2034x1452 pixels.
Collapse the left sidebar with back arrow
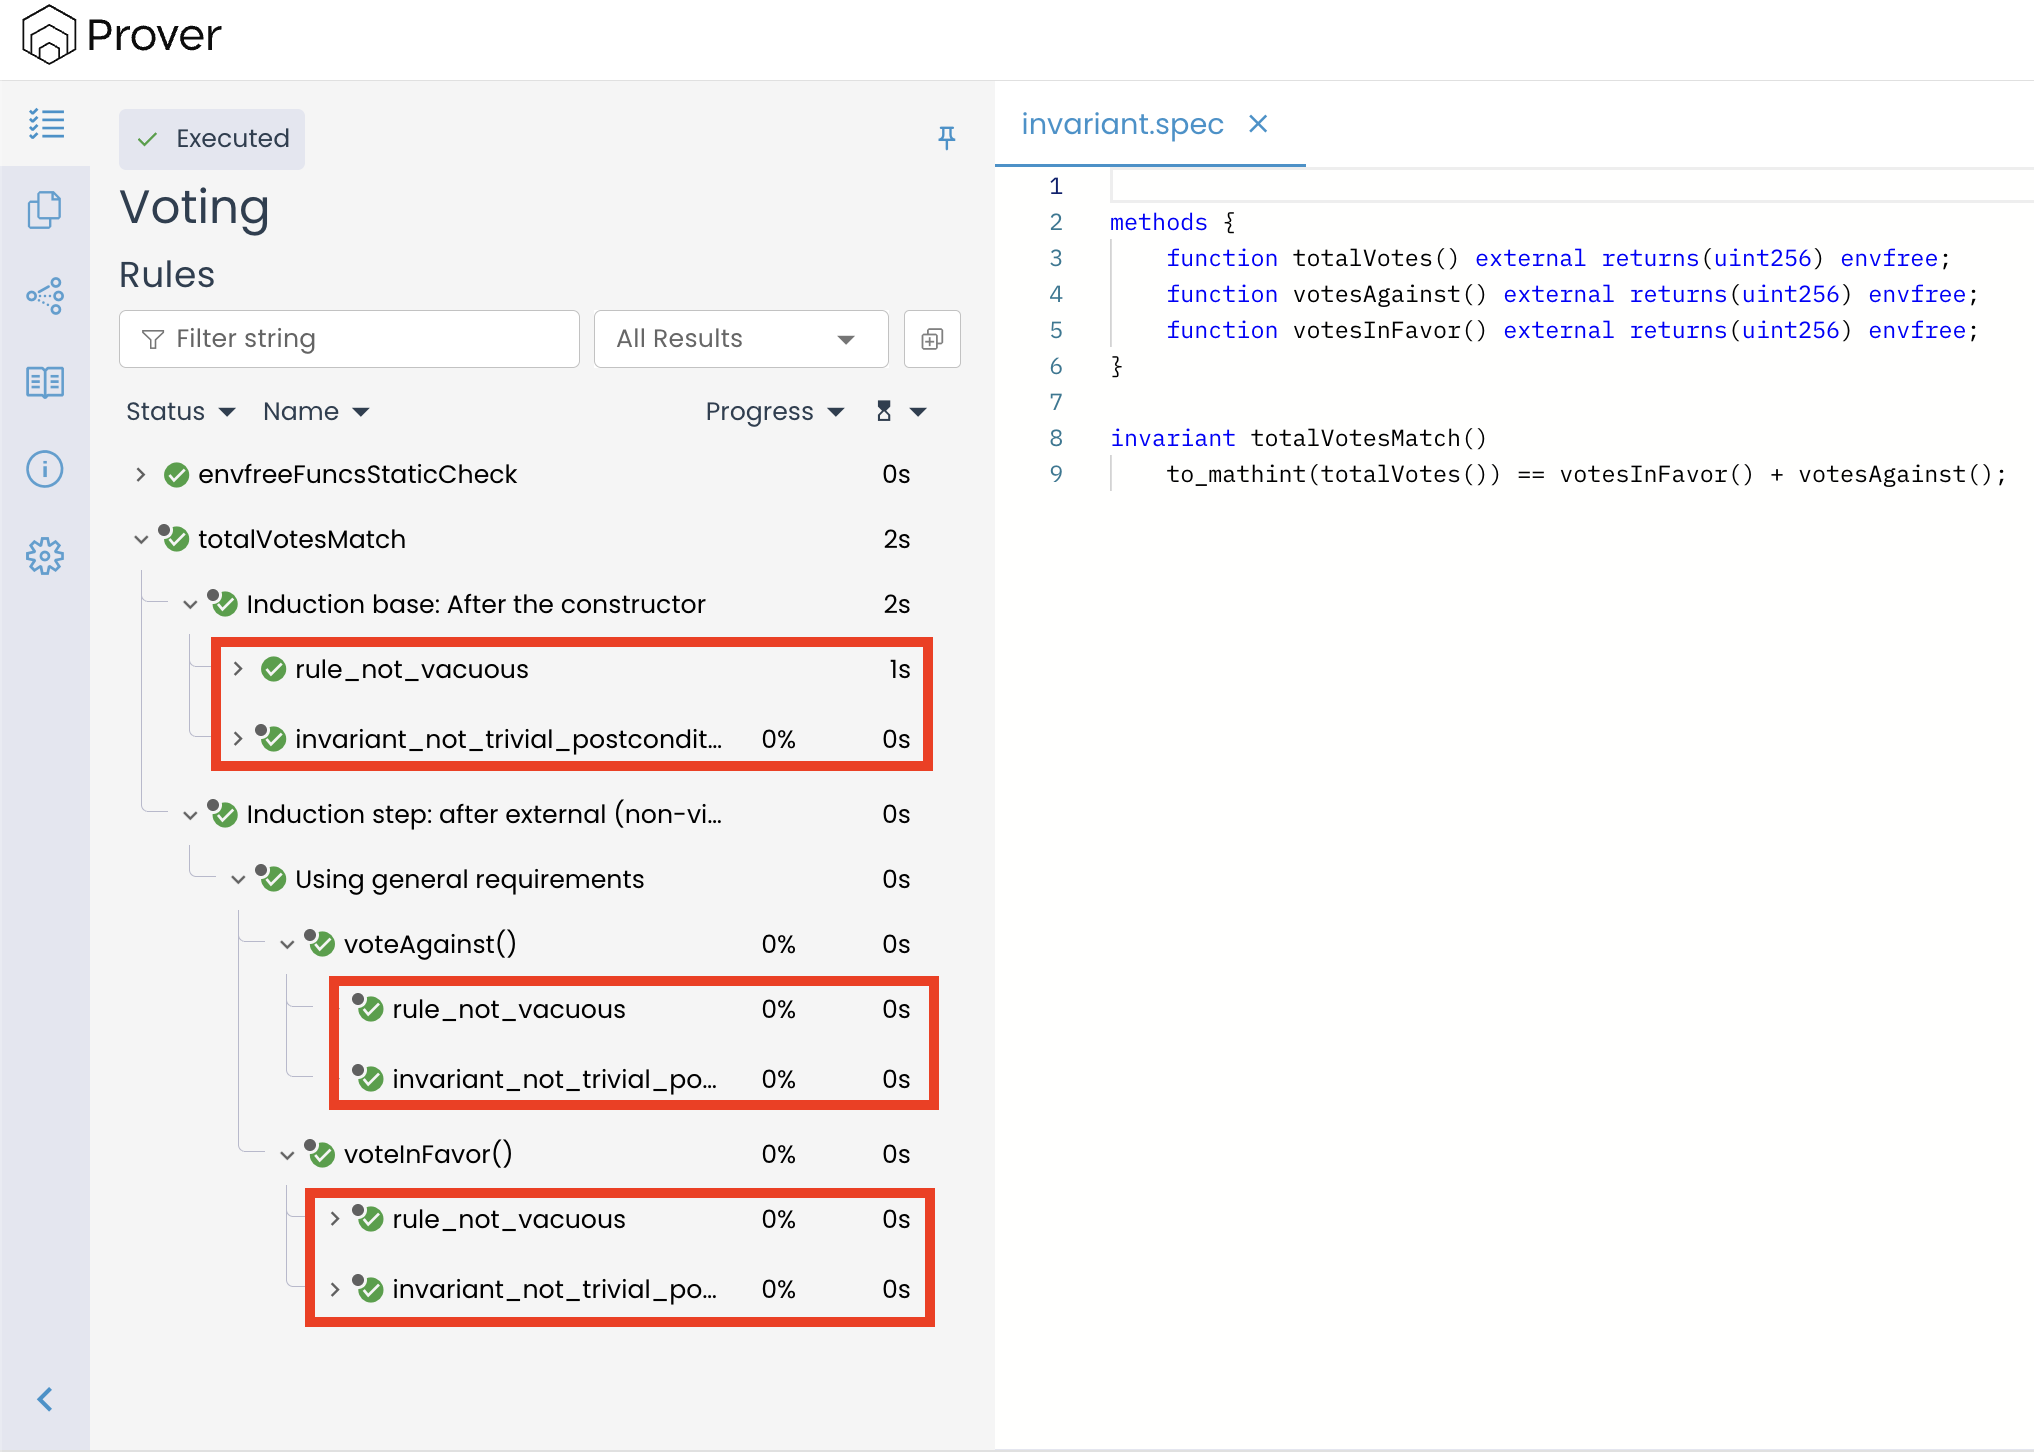click(45, 1399)
